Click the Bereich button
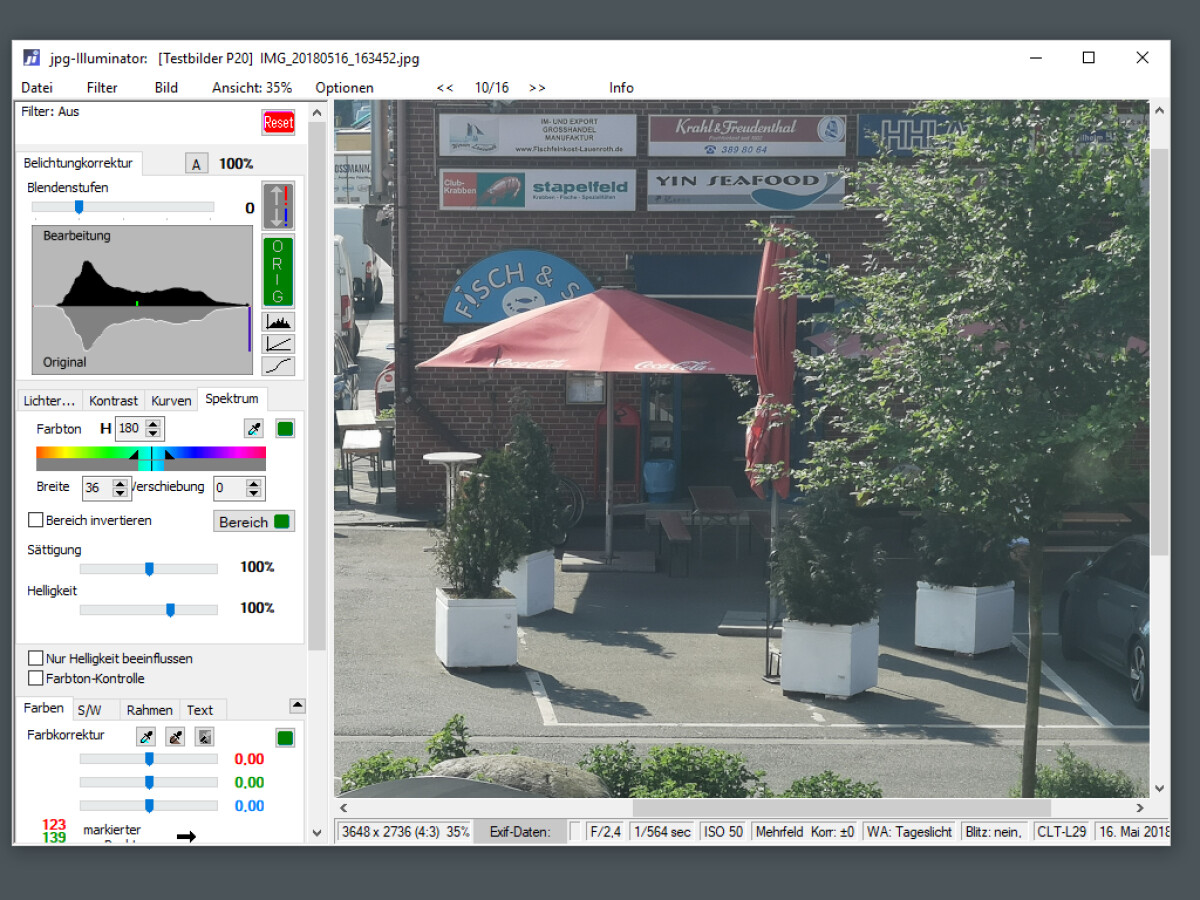 tap(254, 522)
